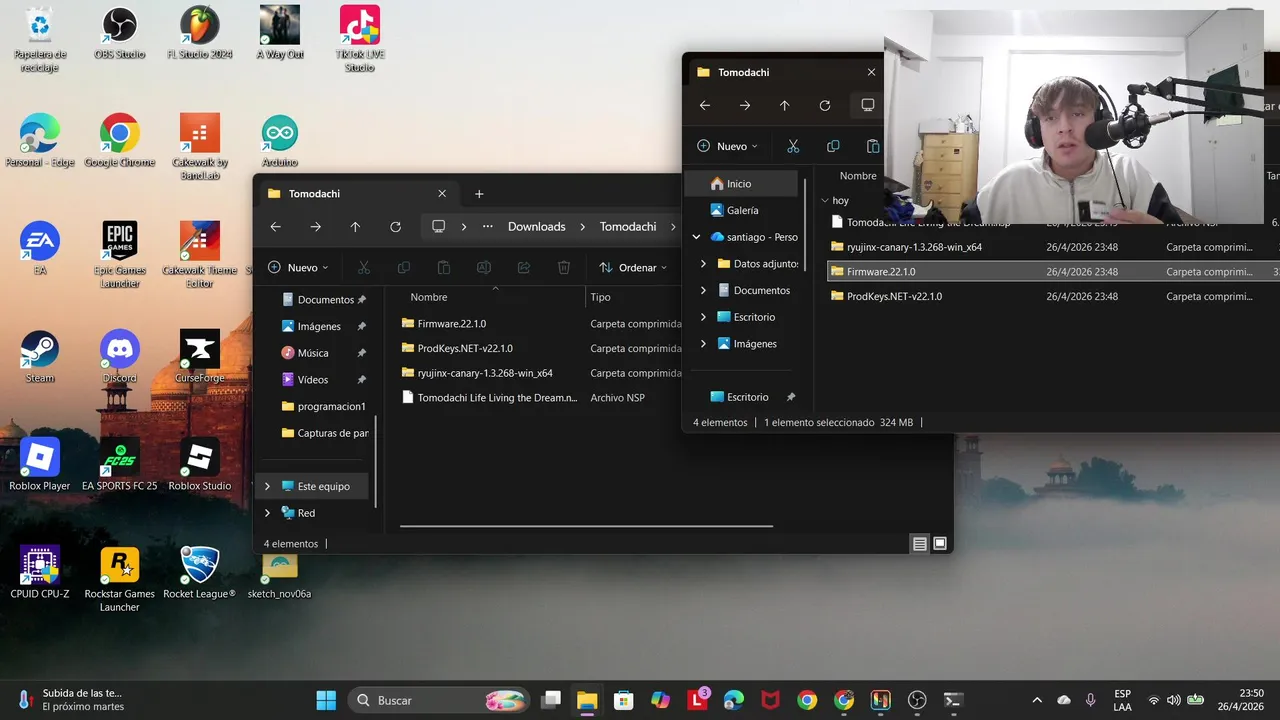Open File Explorer from the taskbar
Viewport: 1280px width, 720px height.
pos(587,700)
